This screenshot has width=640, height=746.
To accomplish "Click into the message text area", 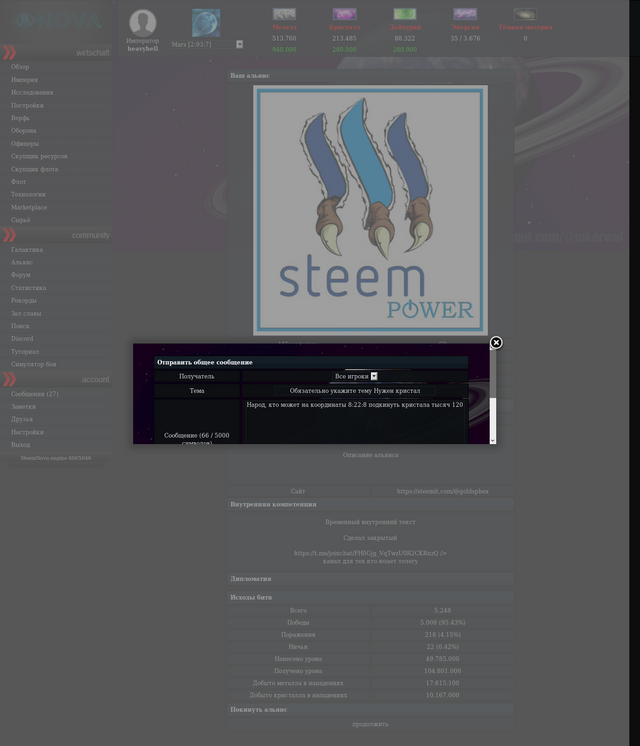I will pos(355,422).
